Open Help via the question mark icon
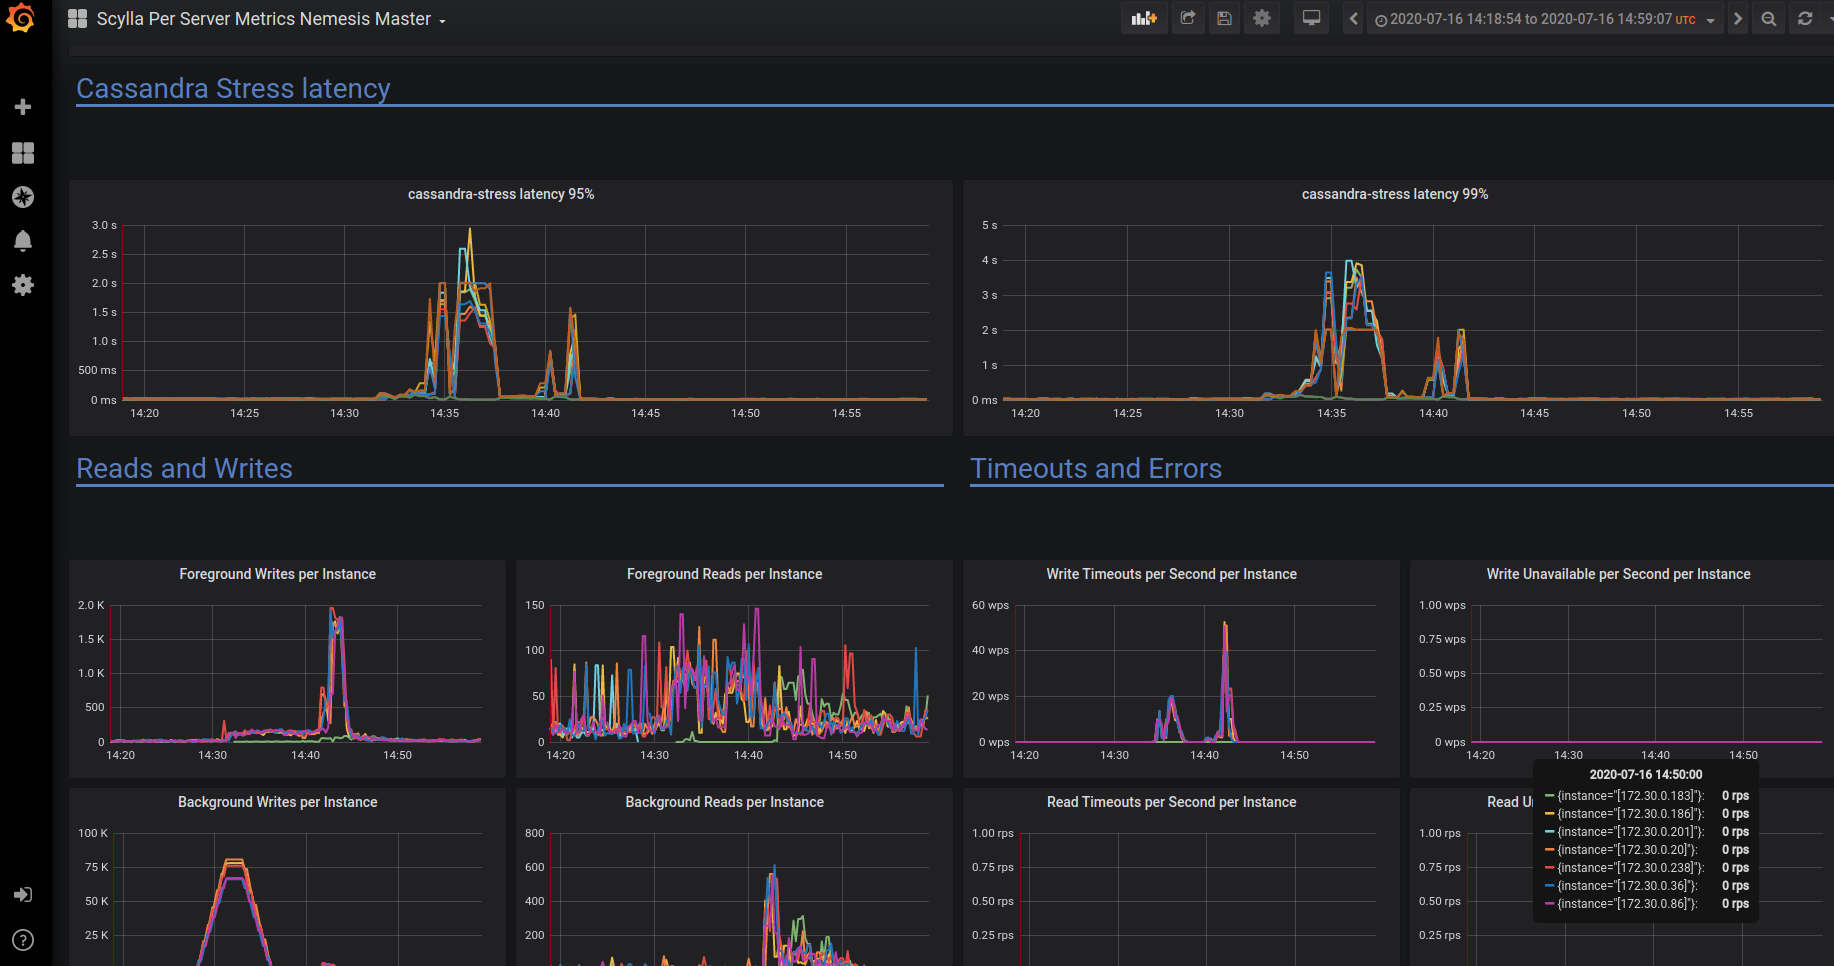The width and height of the screenshot is (1834, 966). coord(22,940)
